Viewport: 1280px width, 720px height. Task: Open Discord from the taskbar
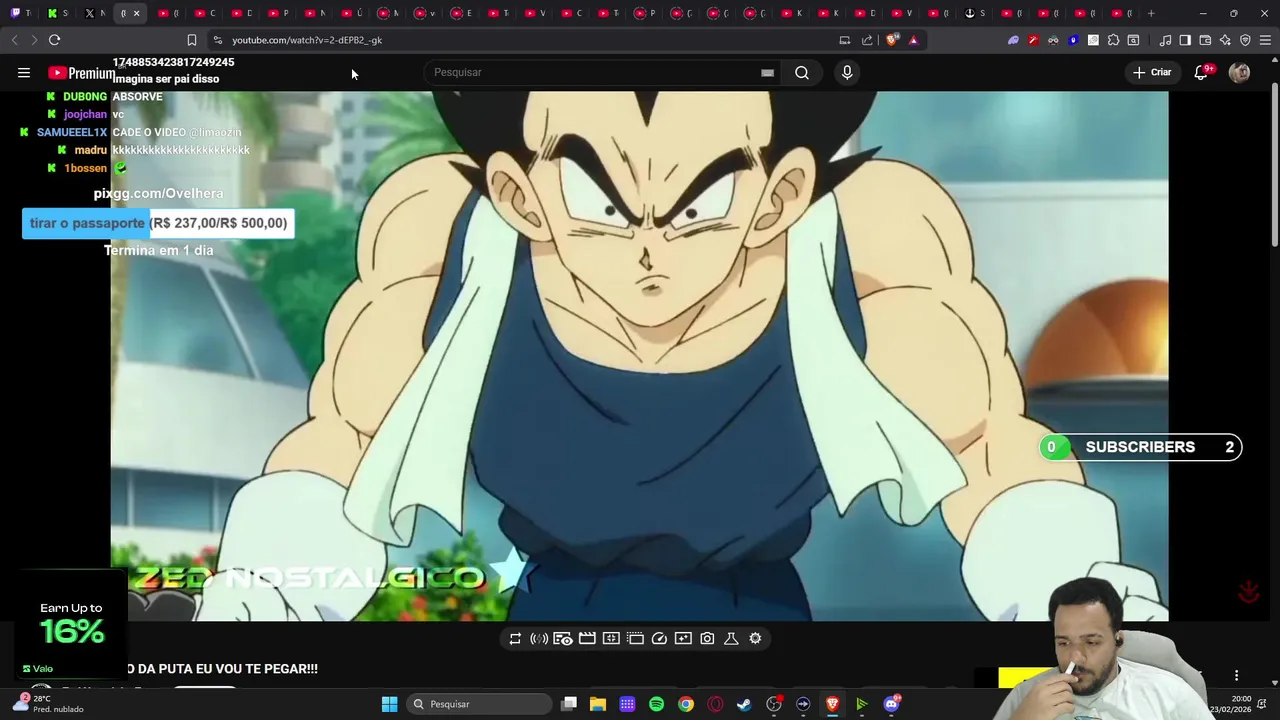tap(891, 704)
